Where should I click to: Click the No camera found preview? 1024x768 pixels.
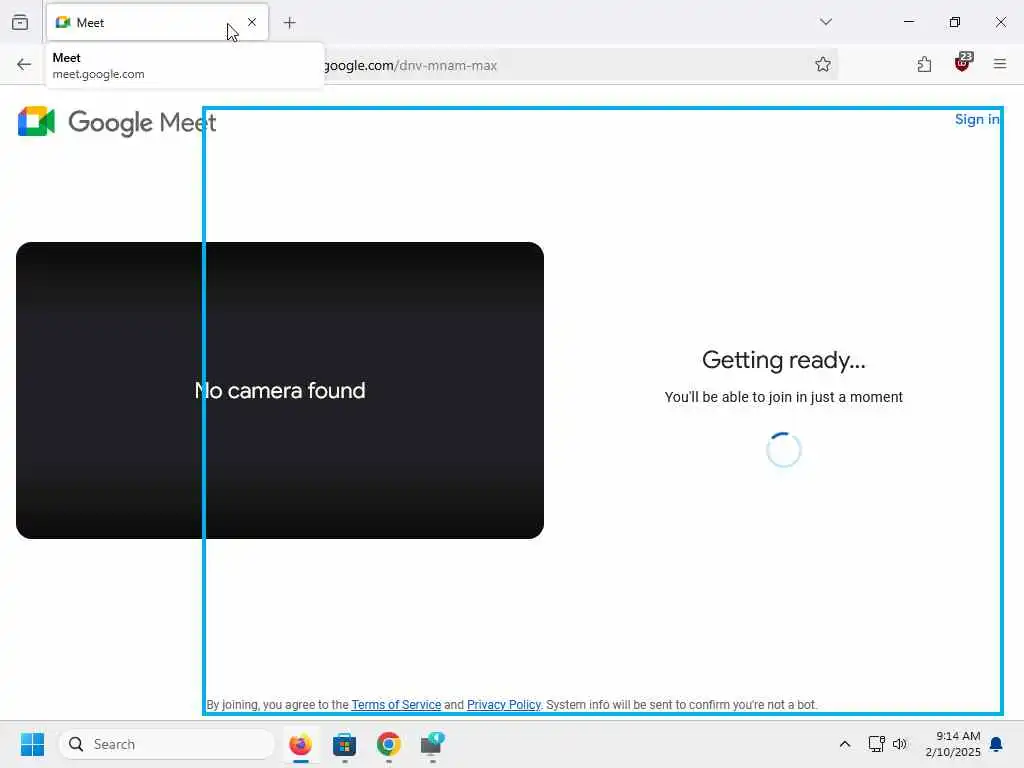pos(280,391)
